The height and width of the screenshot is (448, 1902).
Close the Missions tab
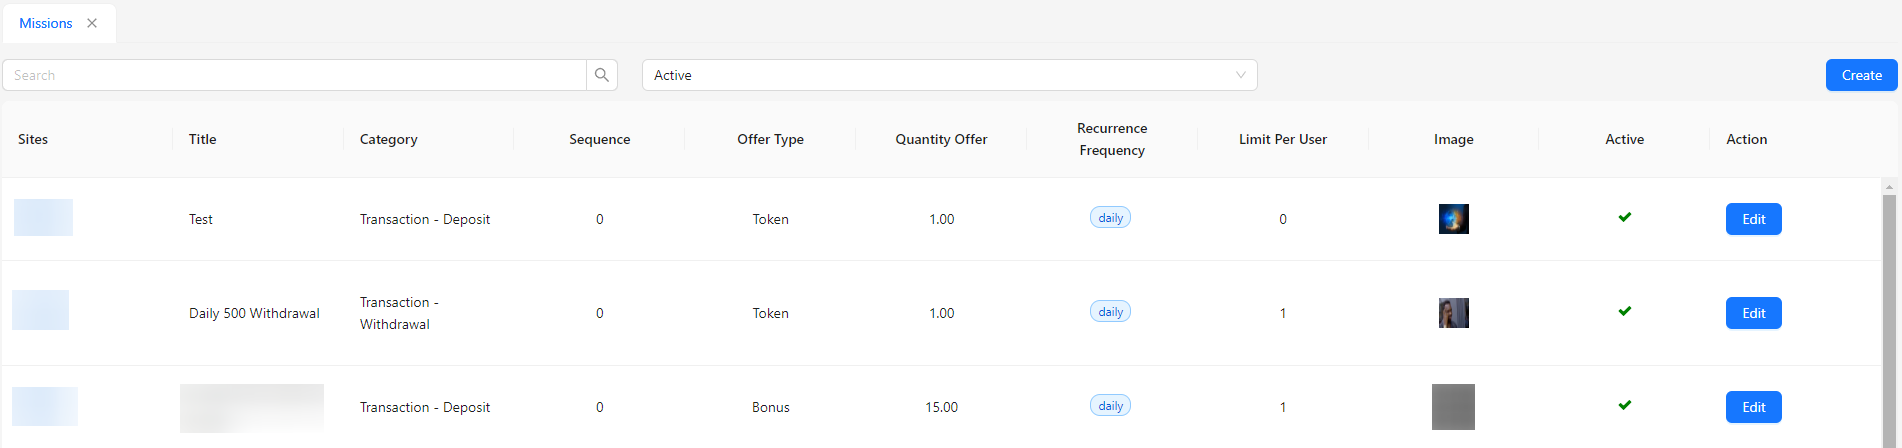92,23
